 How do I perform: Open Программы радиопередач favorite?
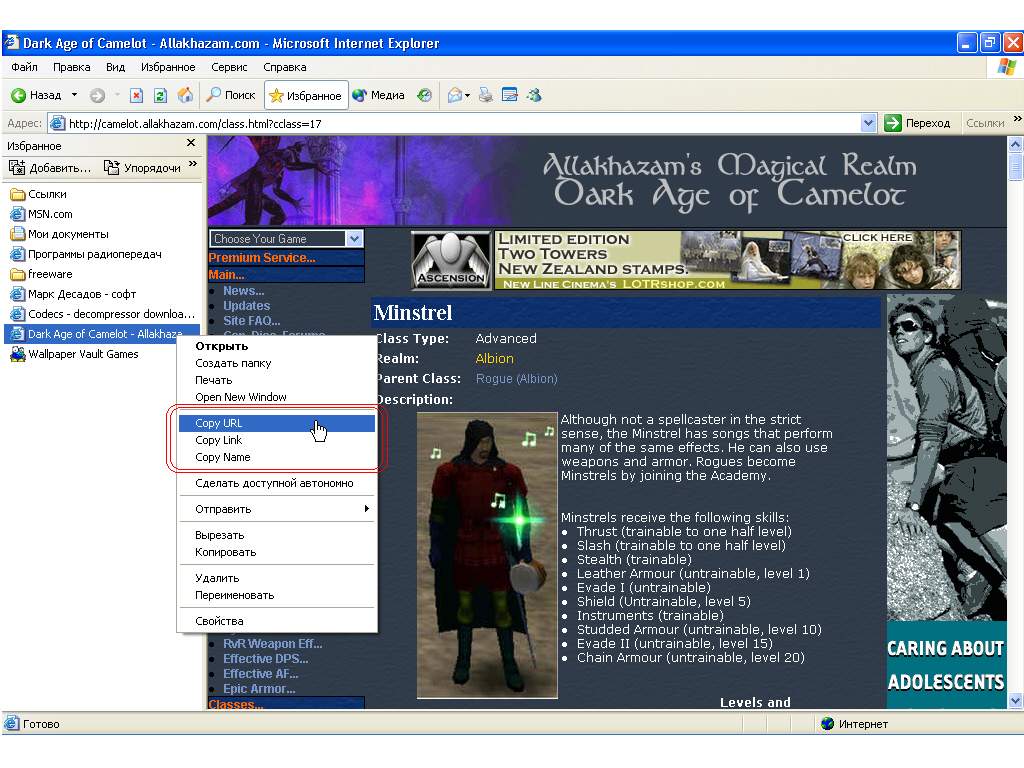tap(86, 254)
